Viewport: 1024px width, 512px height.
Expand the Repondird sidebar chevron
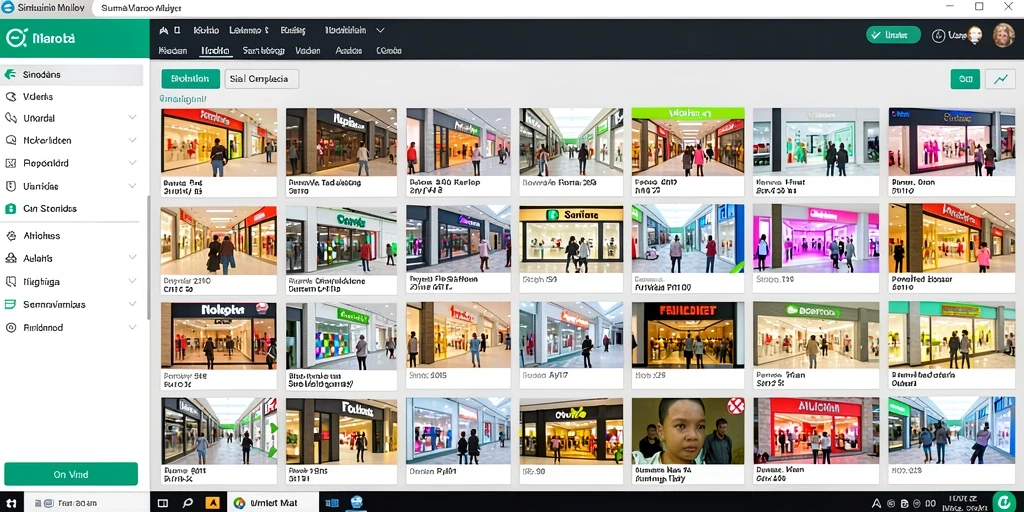[133, 163]
